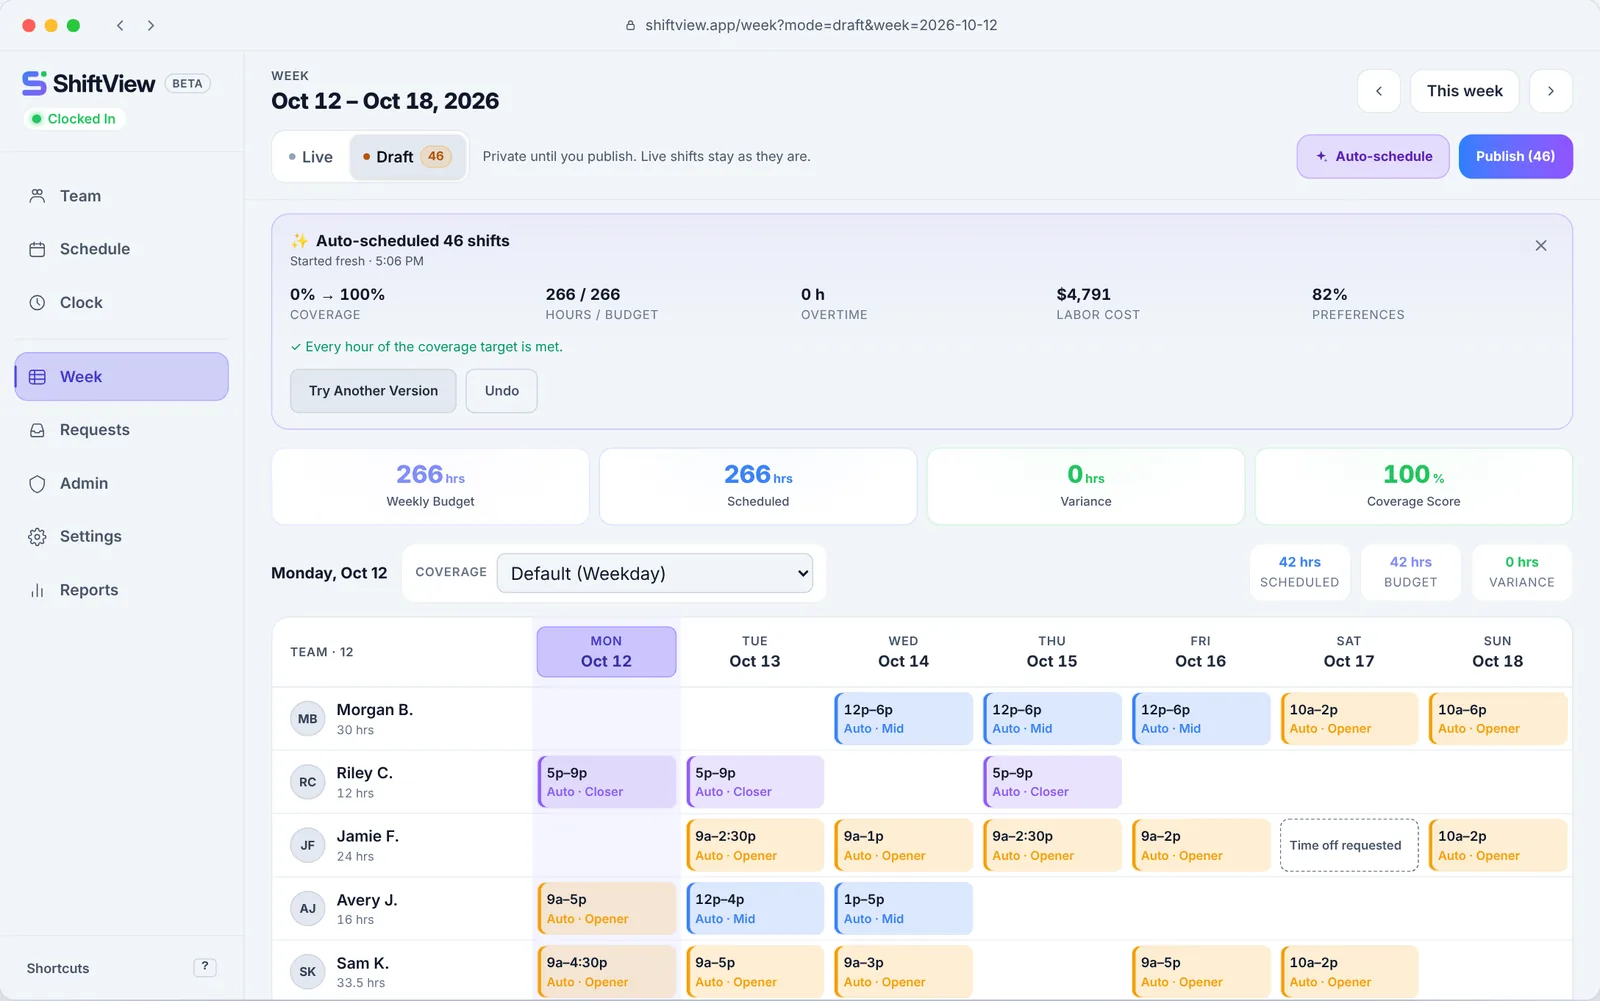Select the SAT Oct 17 column header

click(x=1349, y=652)
